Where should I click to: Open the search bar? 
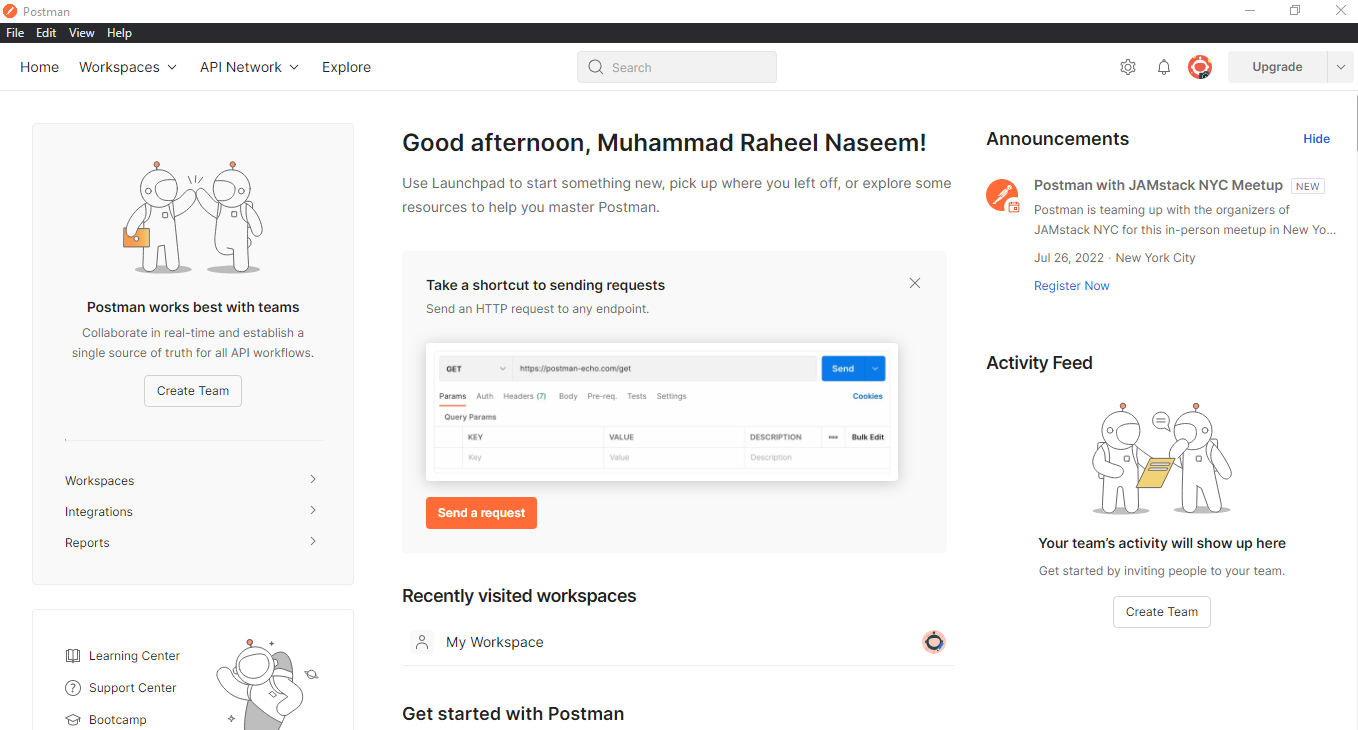(676, 67)
